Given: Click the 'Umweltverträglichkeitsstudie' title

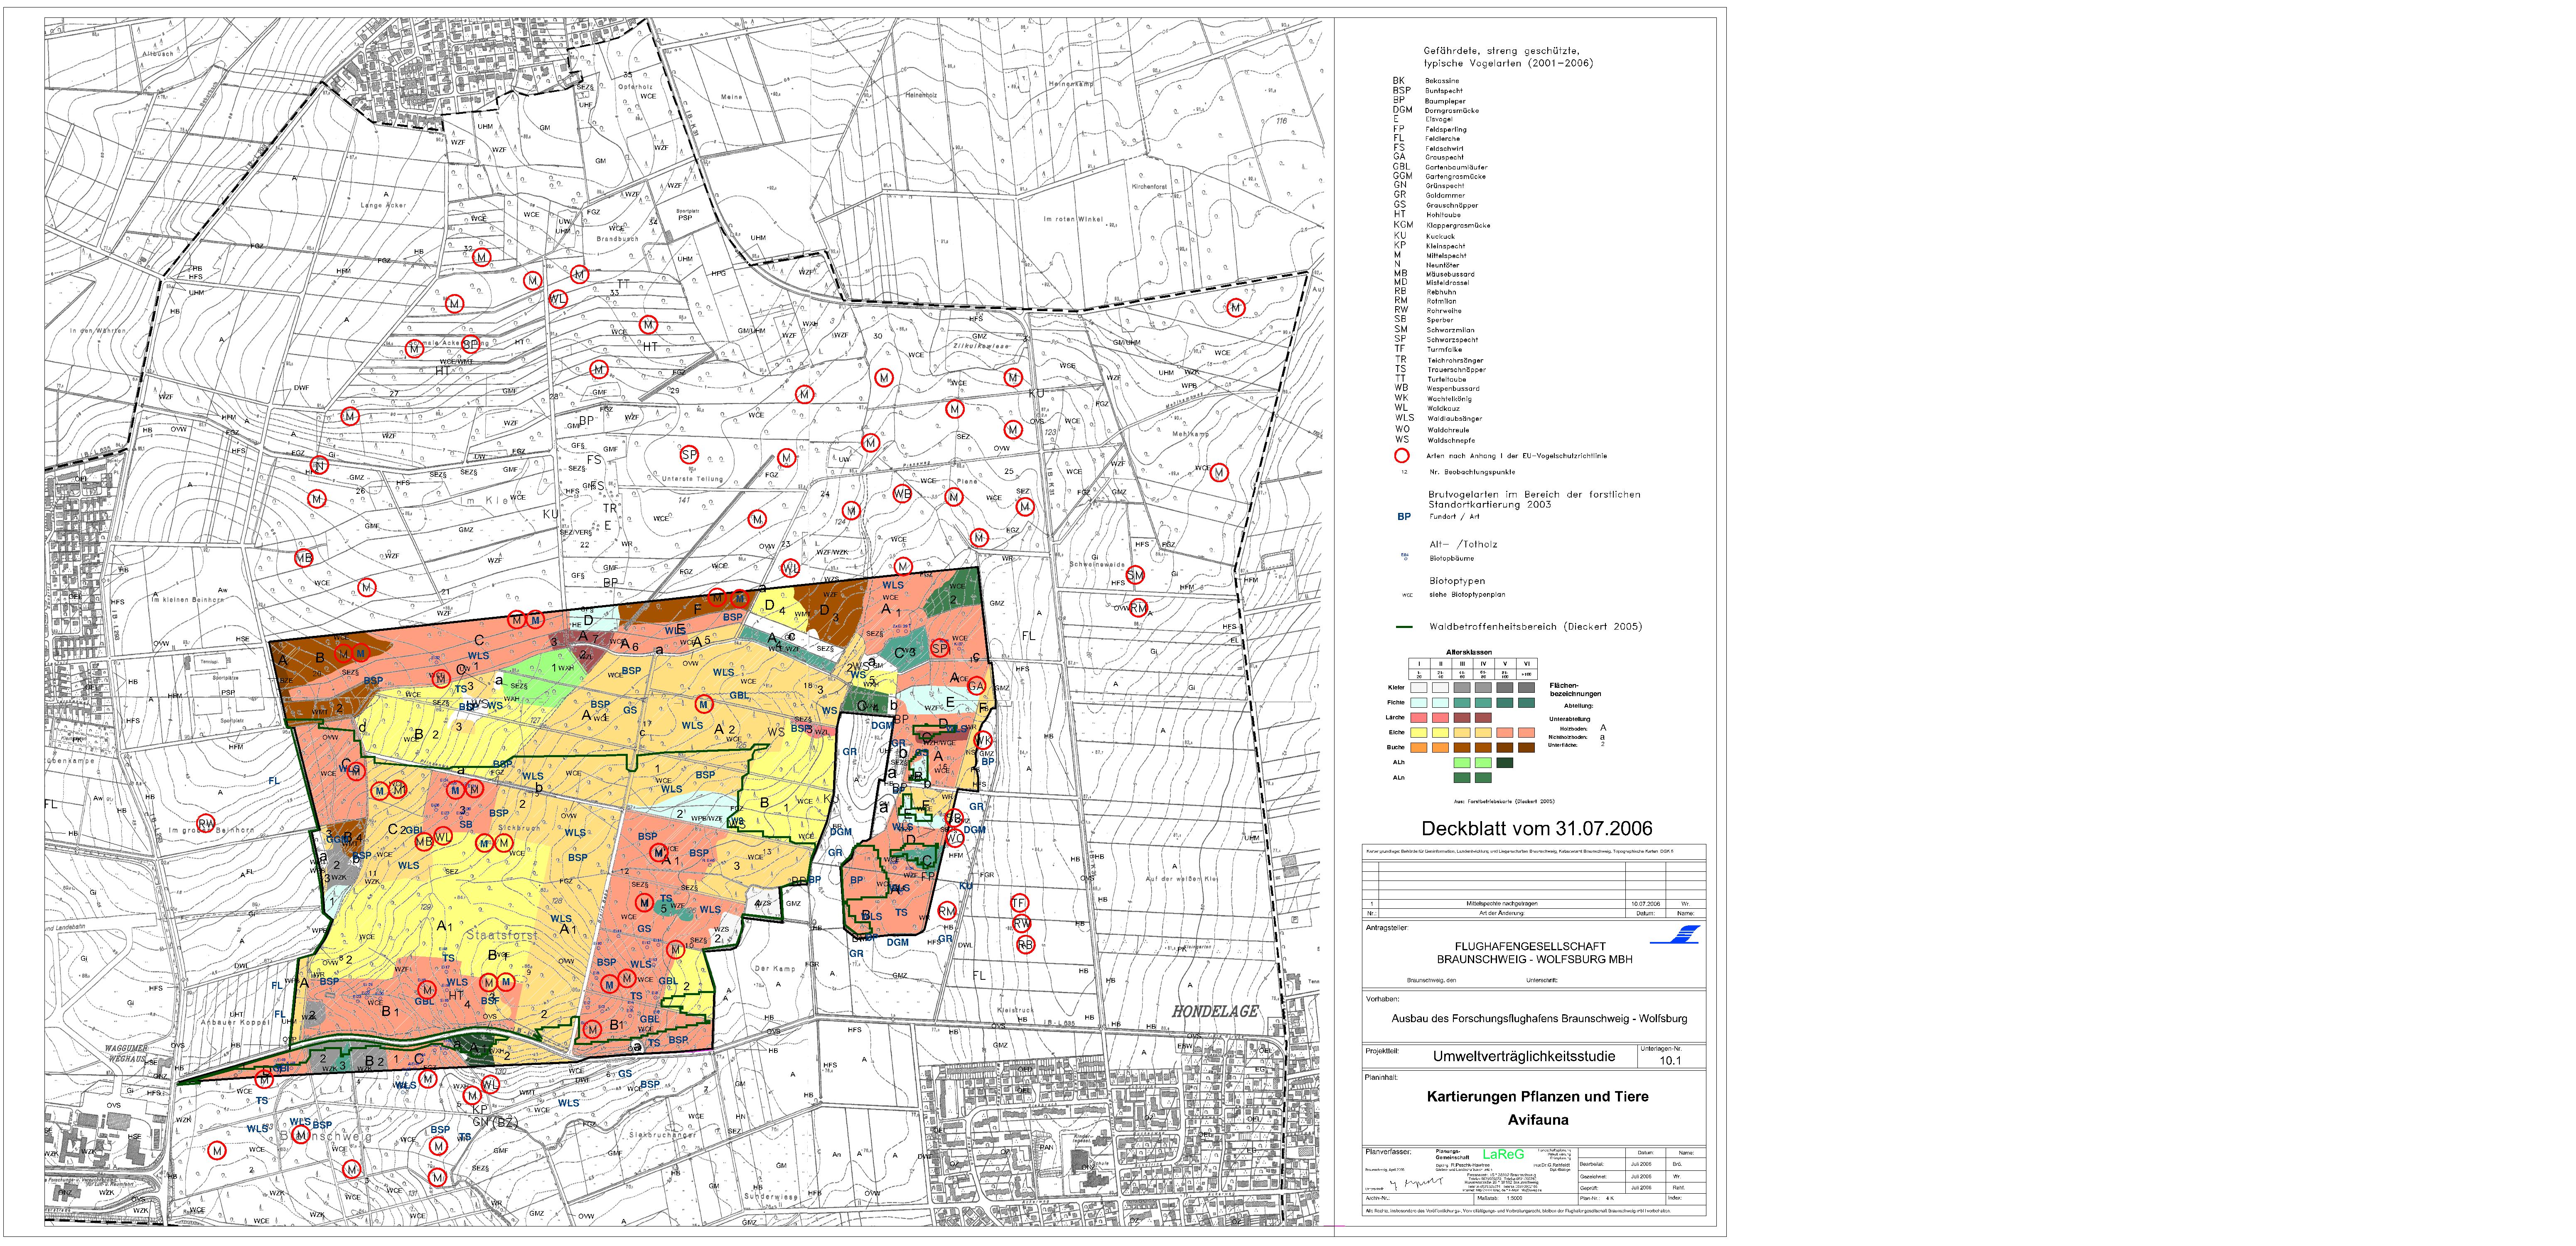Looking at the screenshot, I should [1524, 1056].
